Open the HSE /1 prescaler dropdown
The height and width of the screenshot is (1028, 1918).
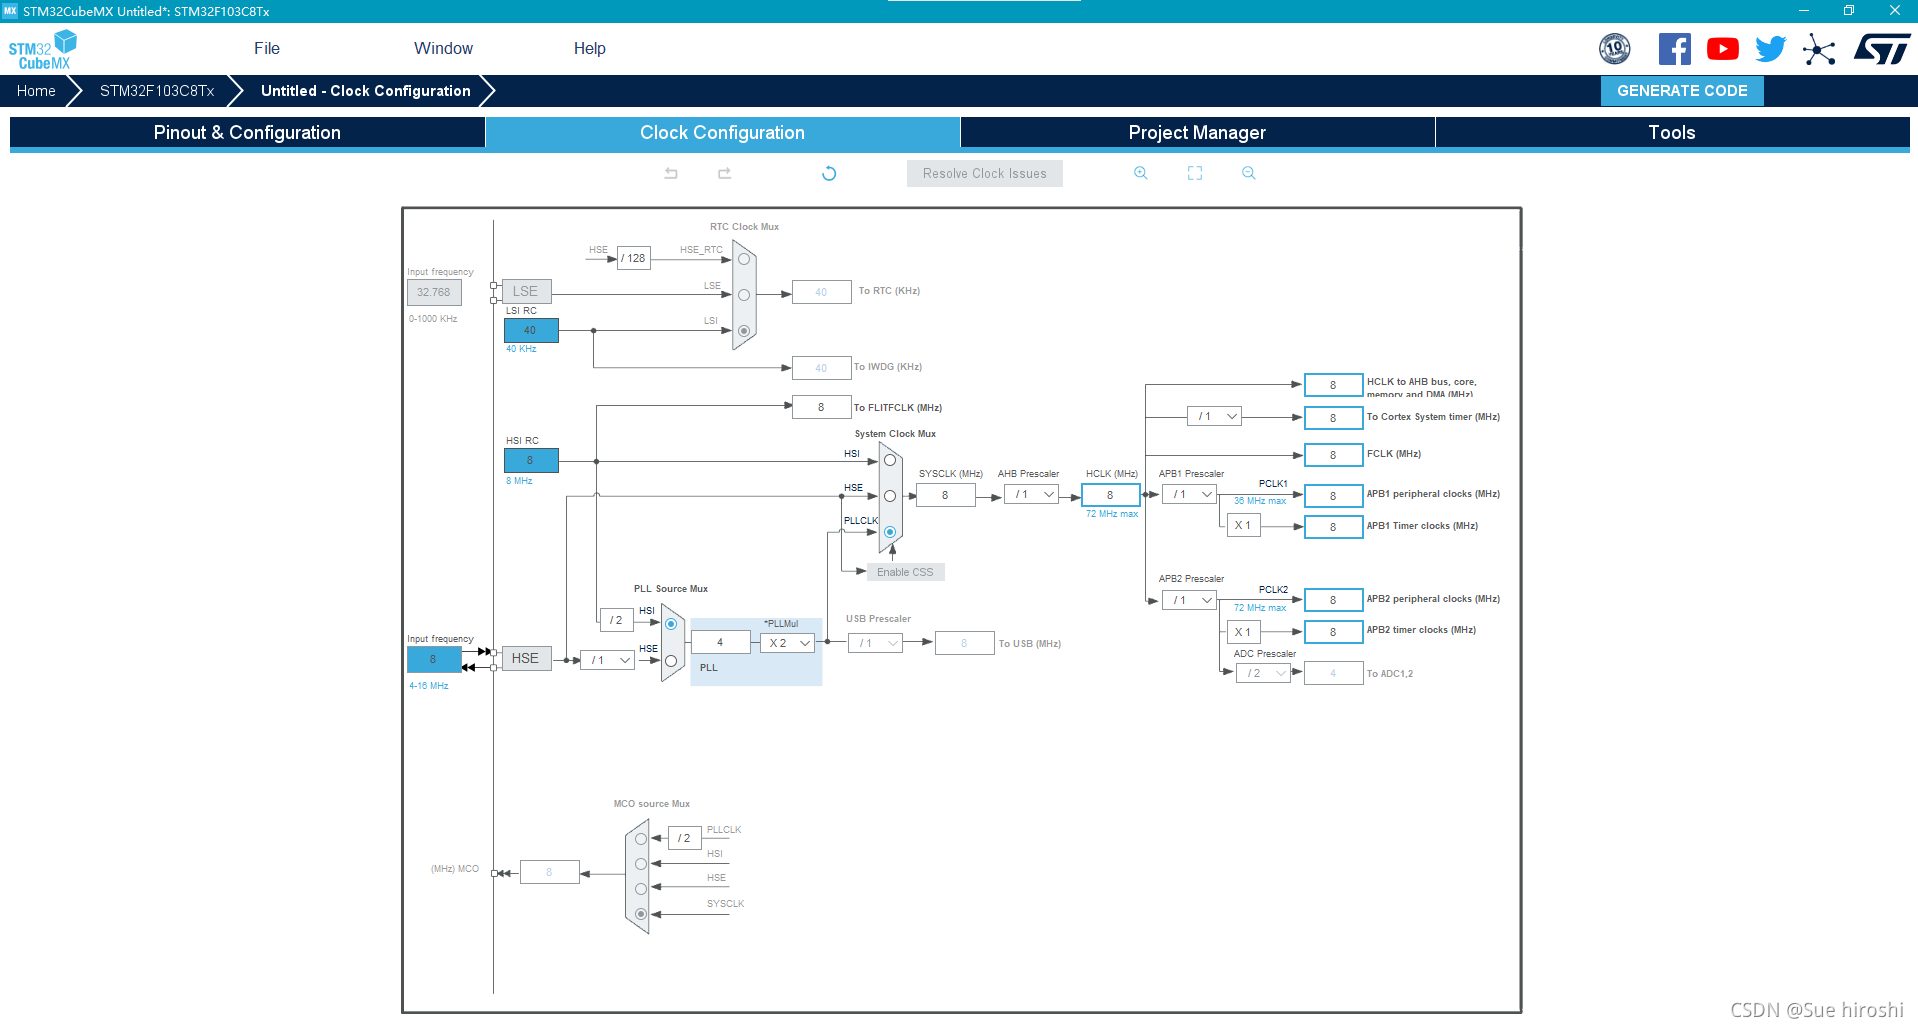(x=607, y=660)
